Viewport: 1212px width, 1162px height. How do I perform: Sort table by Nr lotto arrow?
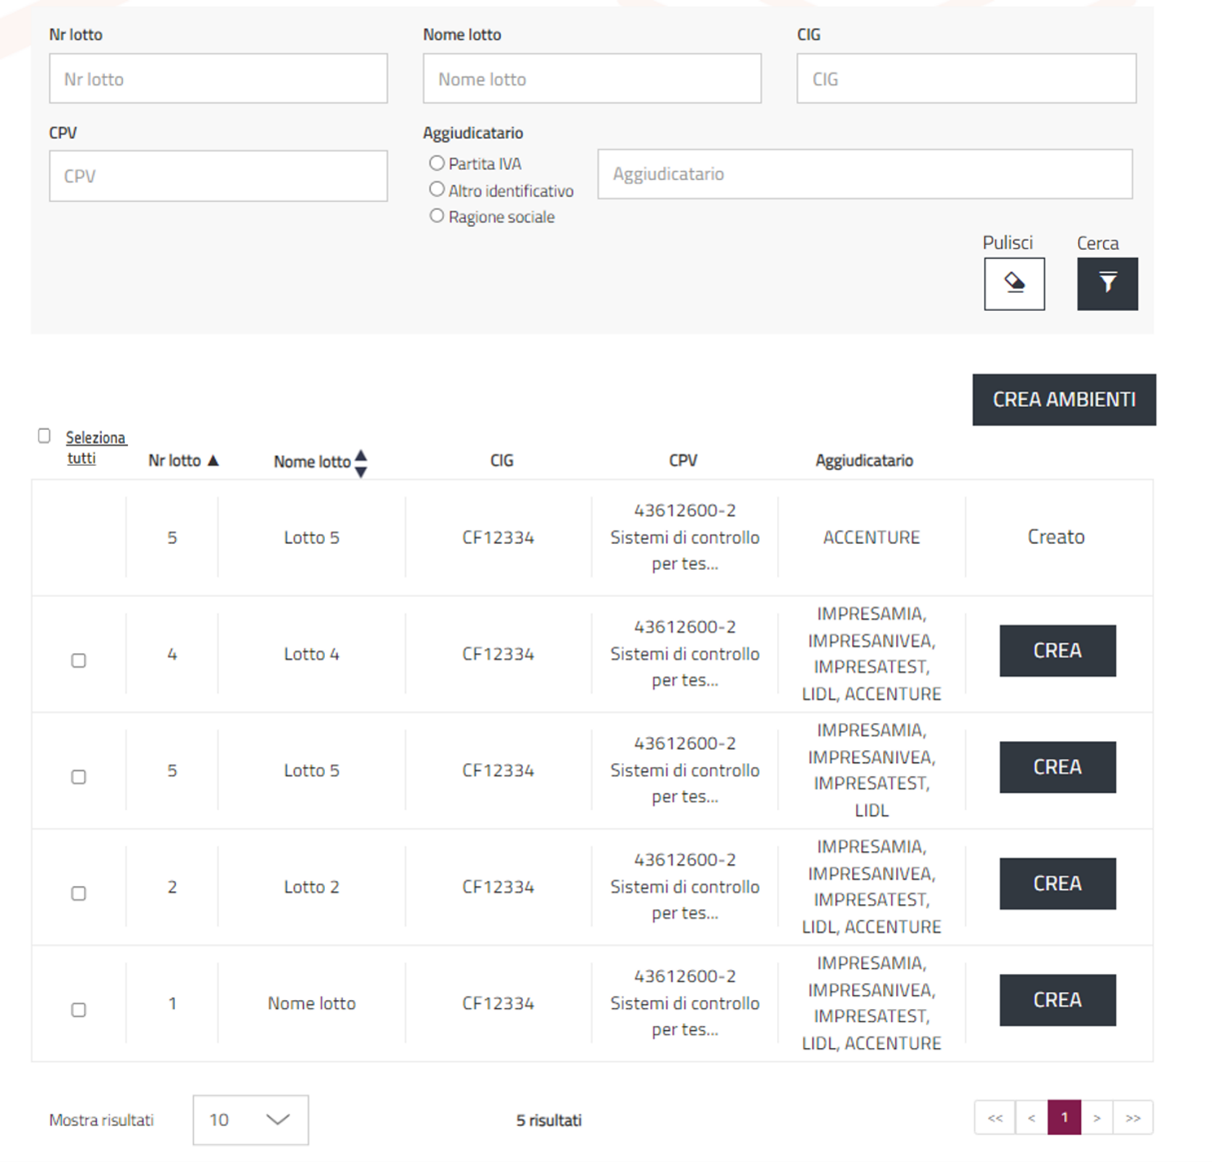click(213, 461)
